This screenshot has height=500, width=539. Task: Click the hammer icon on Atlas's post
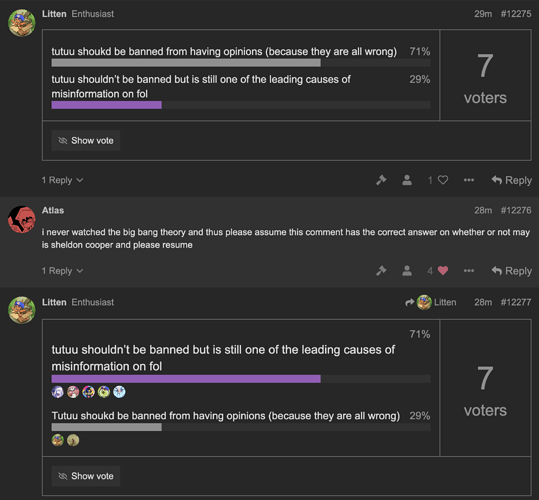point(381,271)
